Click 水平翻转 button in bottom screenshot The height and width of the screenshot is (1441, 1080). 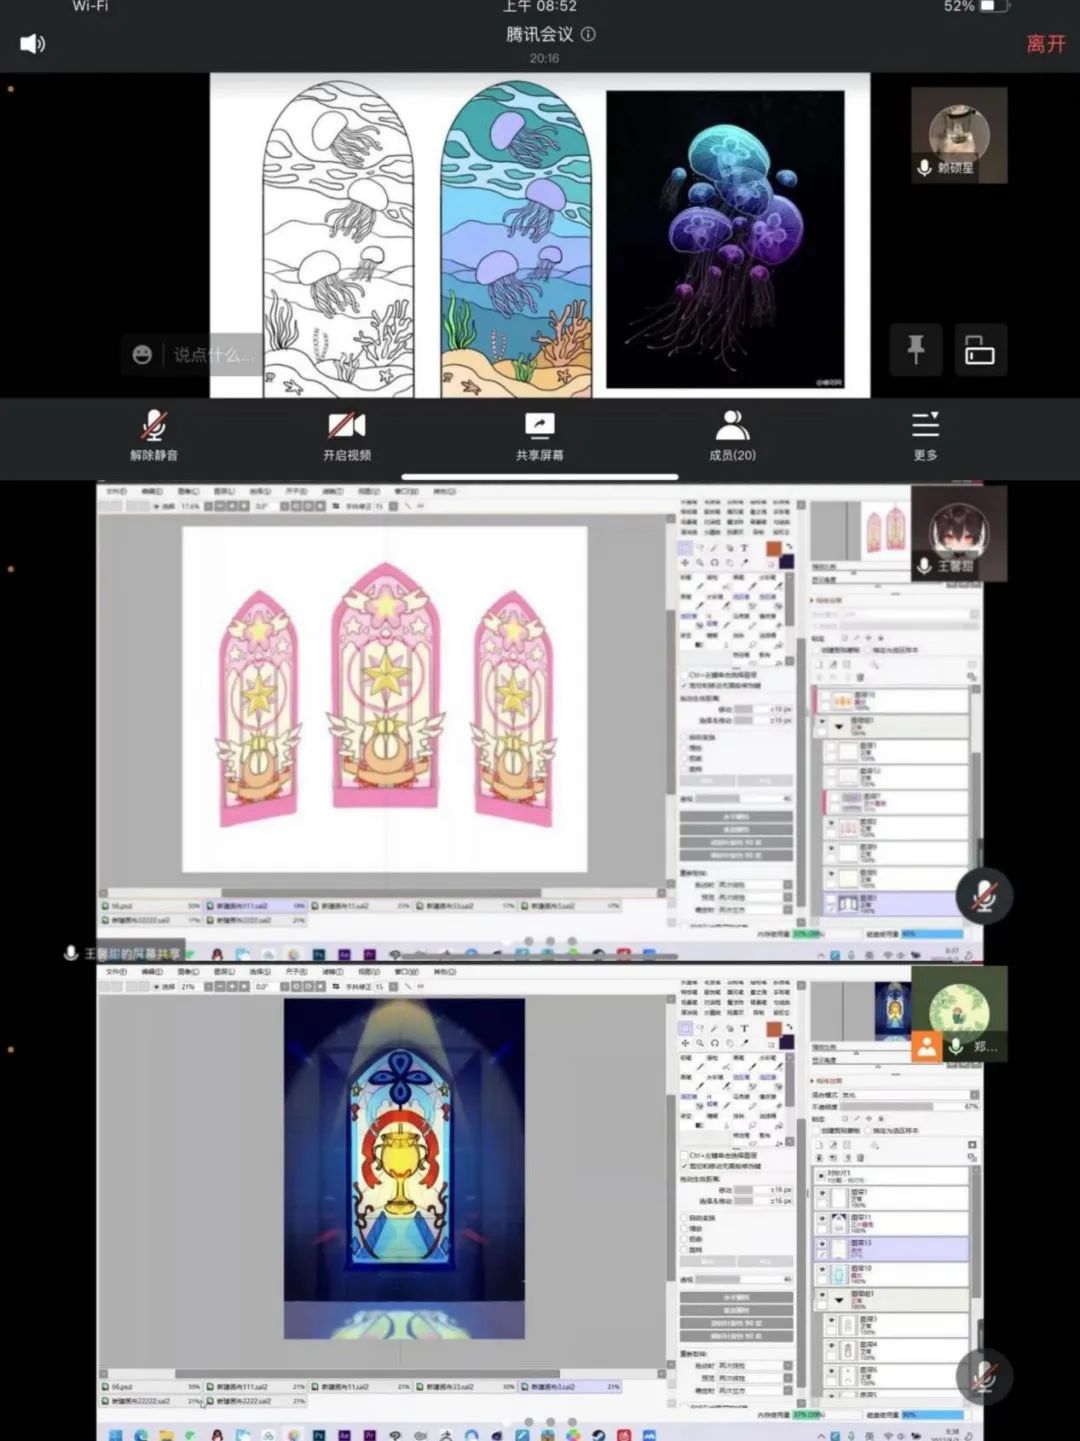click(736, 1297)
